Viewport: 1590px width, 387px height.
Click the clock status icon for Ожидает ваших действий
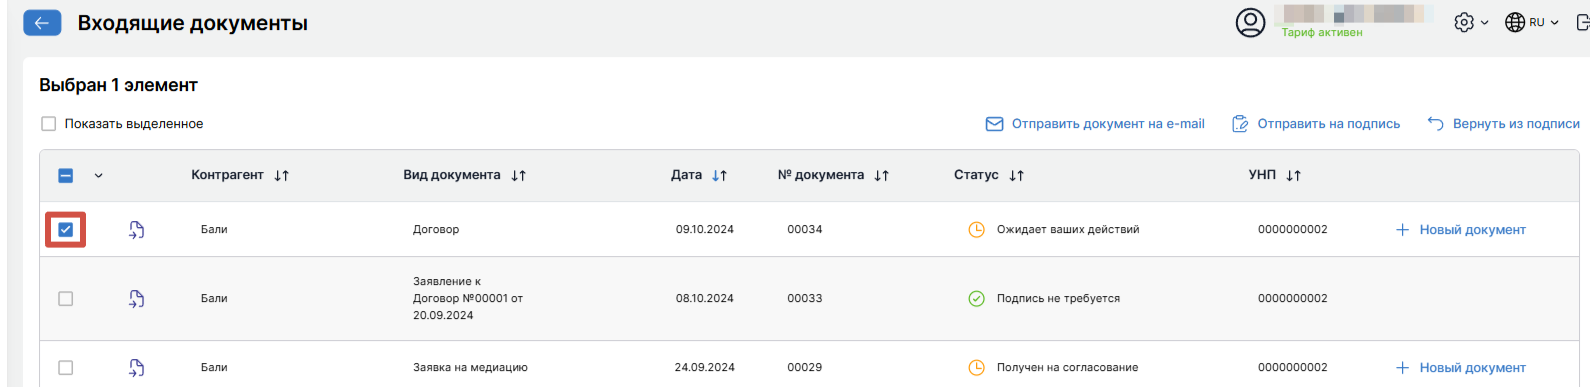[x=977, y=230]
